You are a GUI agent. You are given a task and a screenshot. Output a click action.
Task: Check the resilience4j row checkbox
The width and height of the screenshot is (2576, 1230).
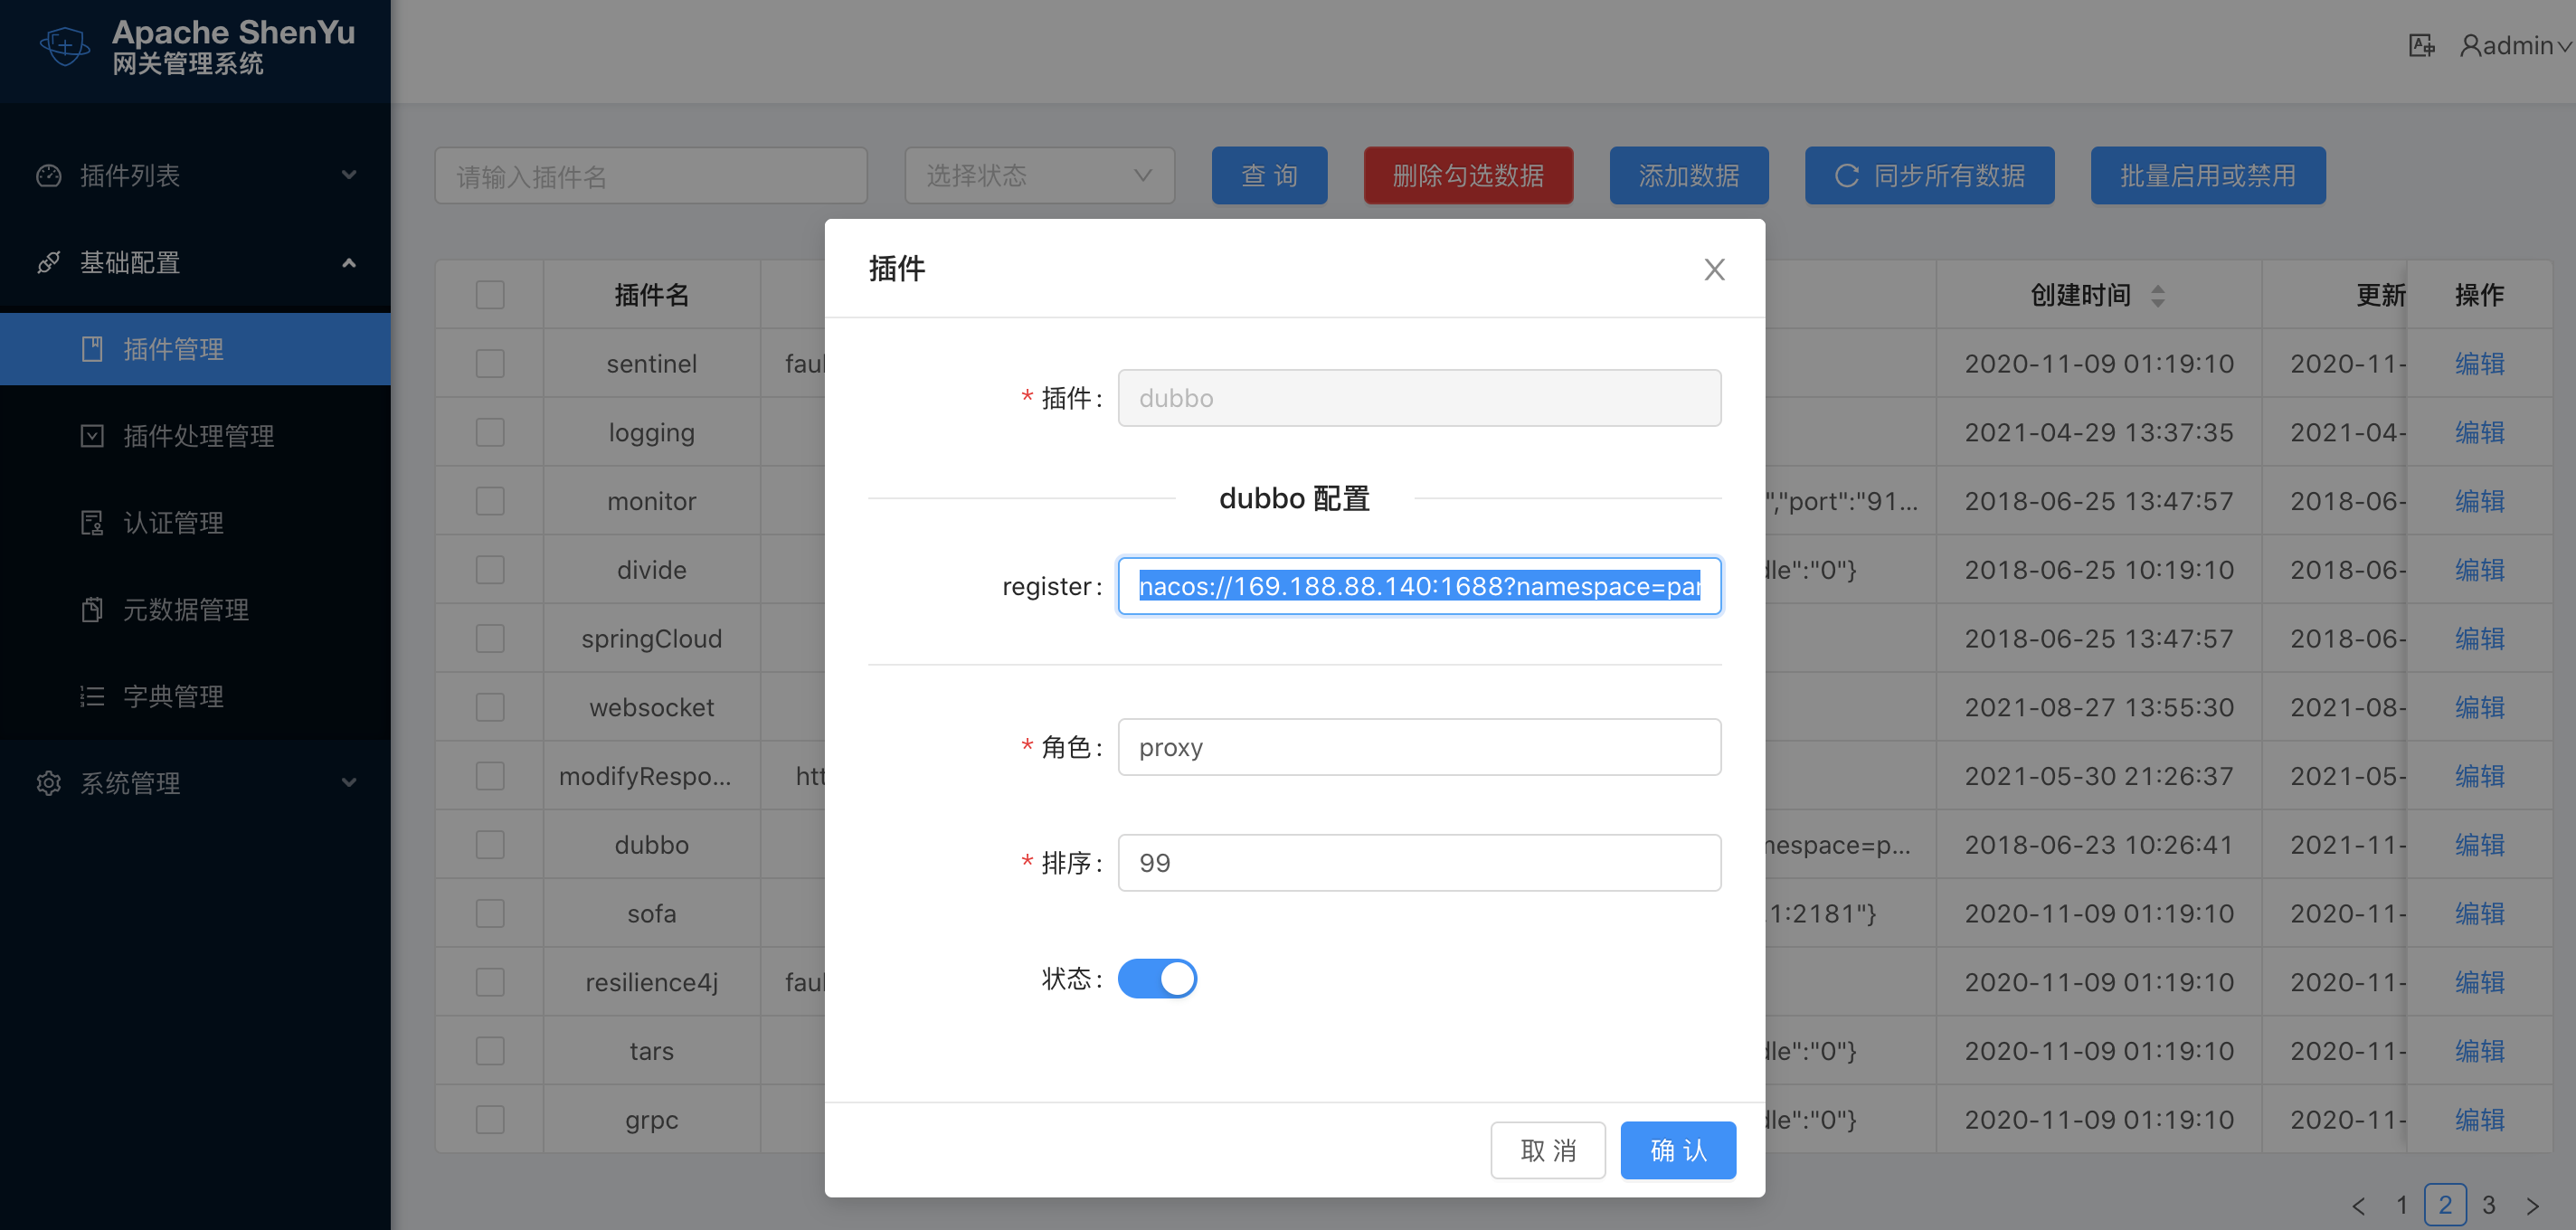tap(490, 982)
